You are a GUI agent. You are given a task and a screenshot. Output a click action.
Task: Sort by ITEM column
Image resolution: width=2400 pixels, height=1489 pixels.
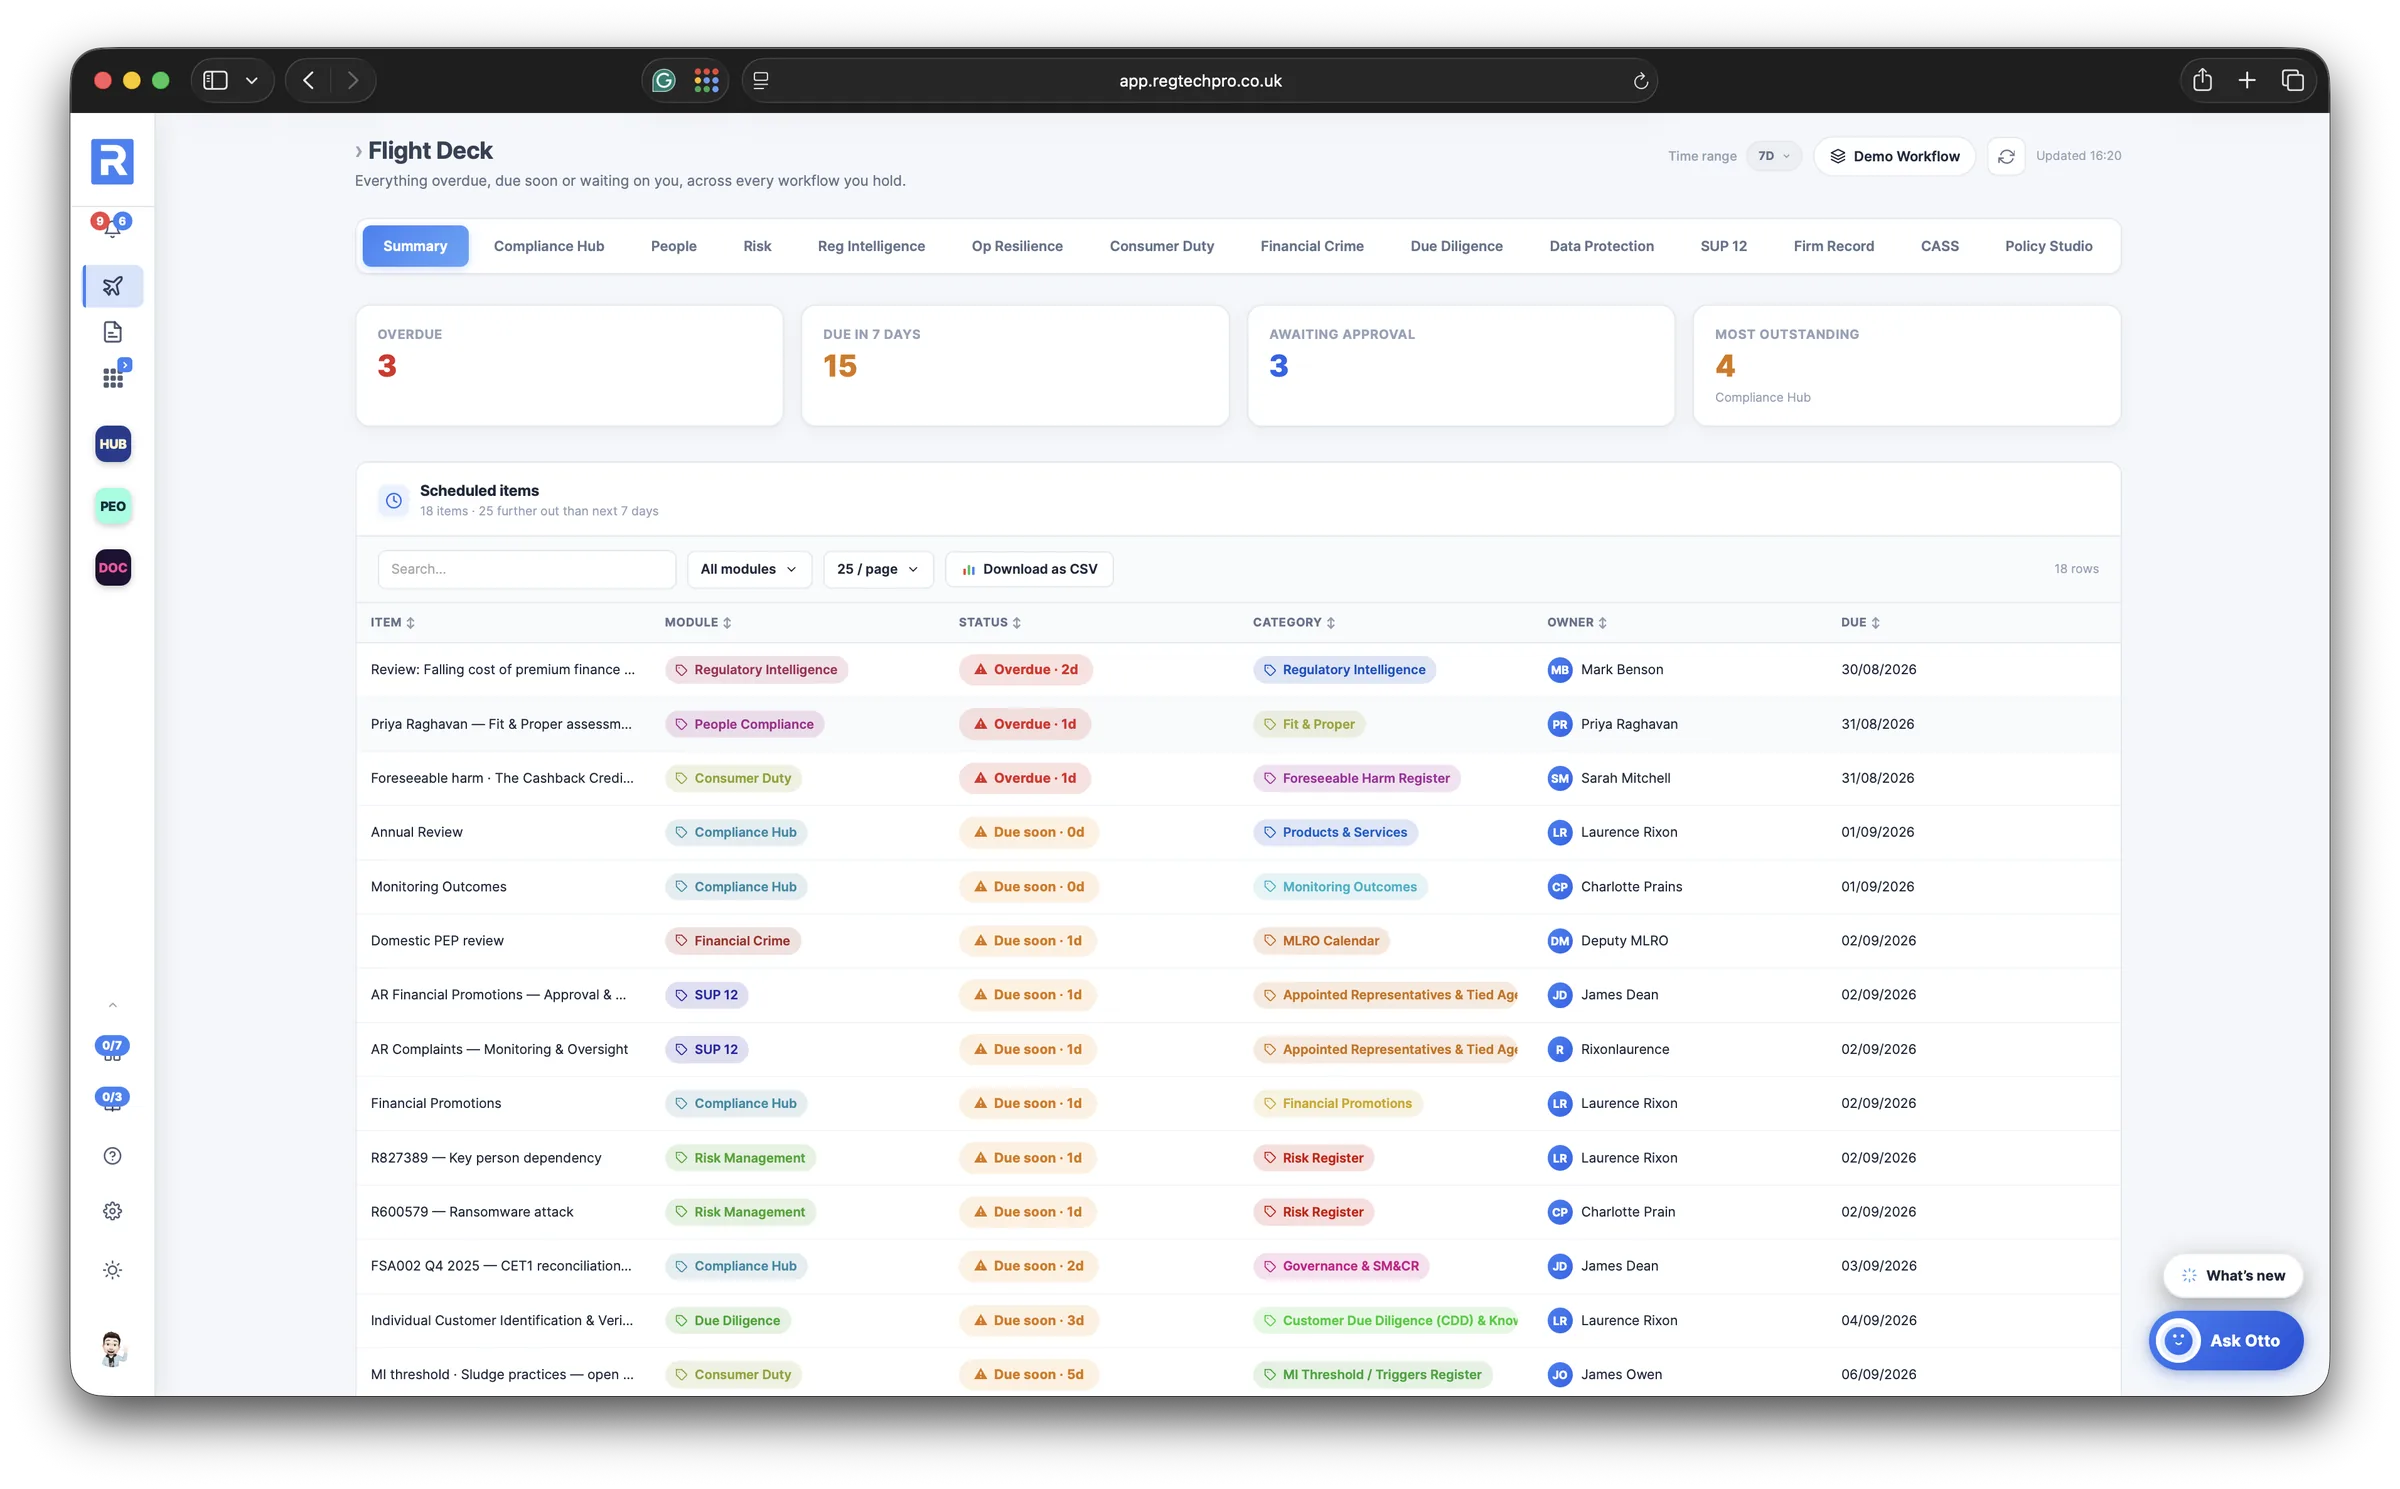point(392,622)
